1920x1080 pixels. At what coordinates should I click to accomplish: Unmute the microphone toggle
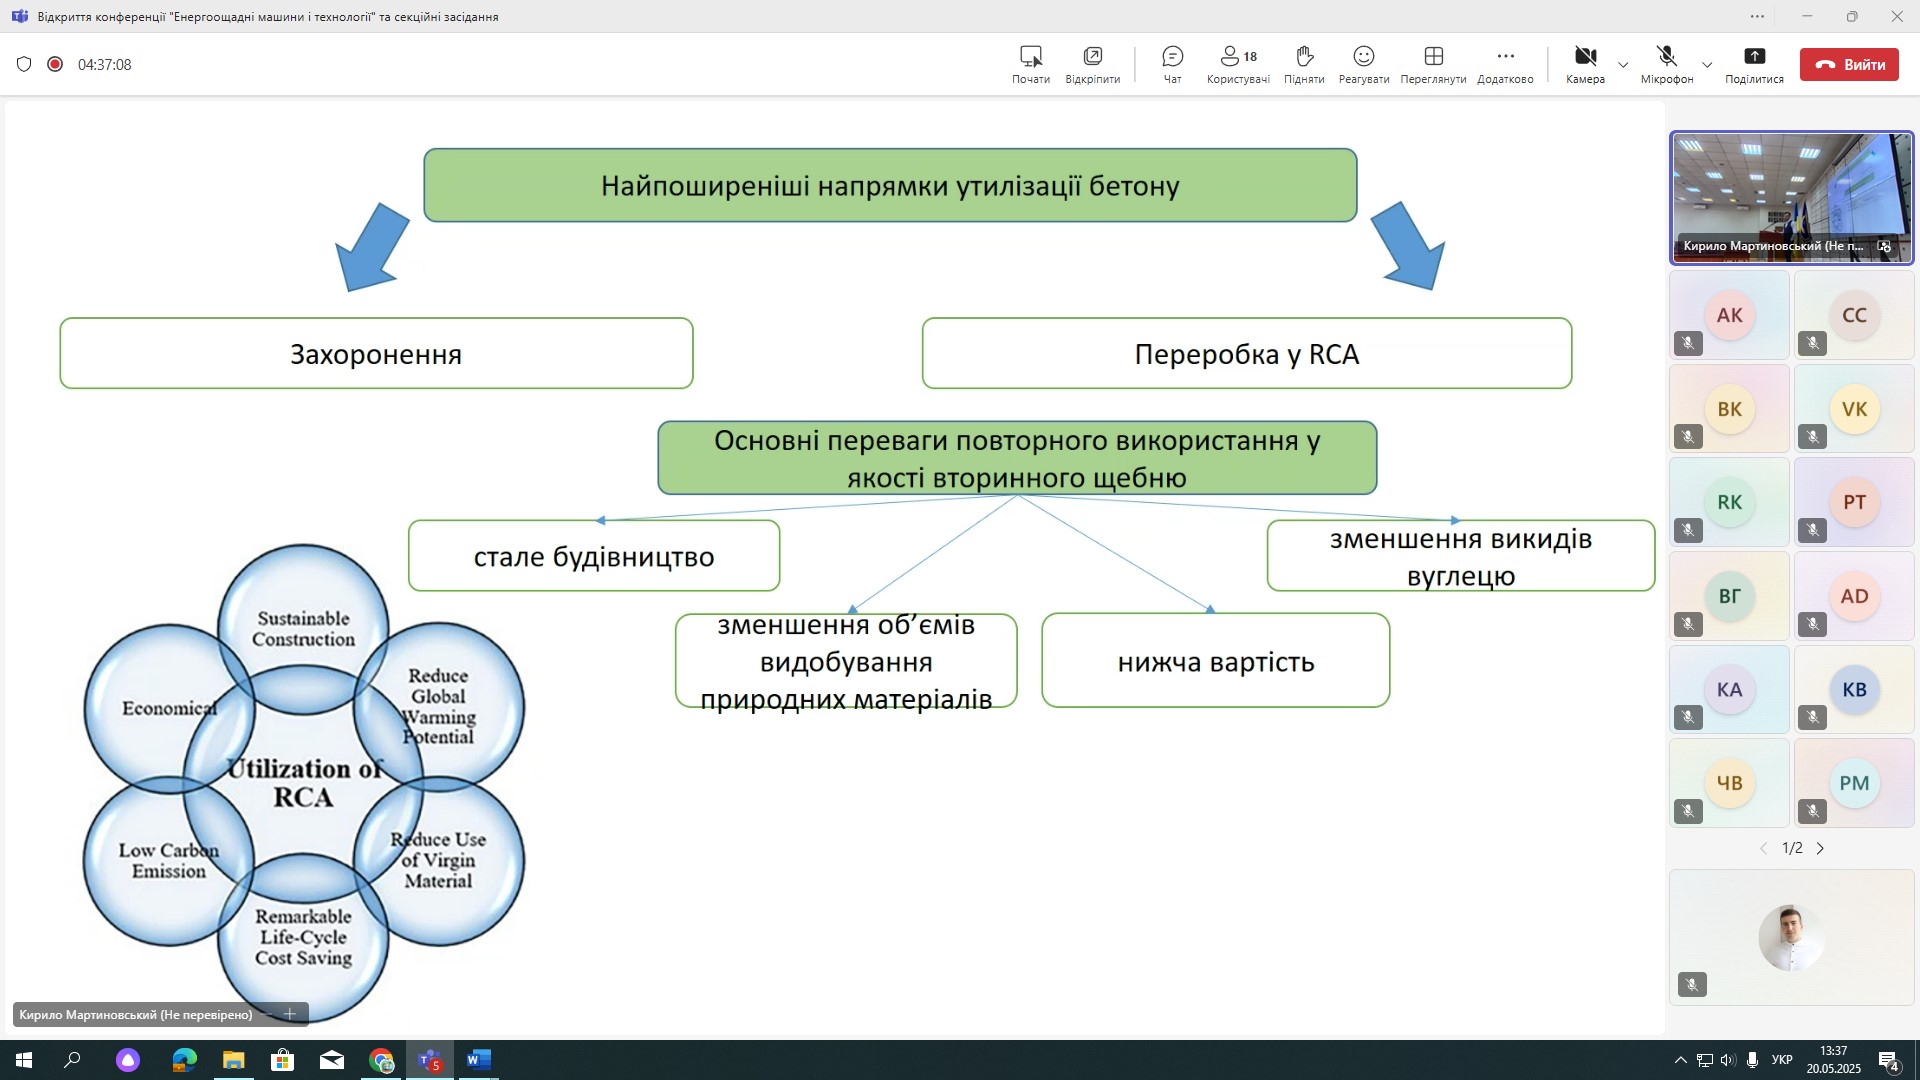click(1666, 57)
